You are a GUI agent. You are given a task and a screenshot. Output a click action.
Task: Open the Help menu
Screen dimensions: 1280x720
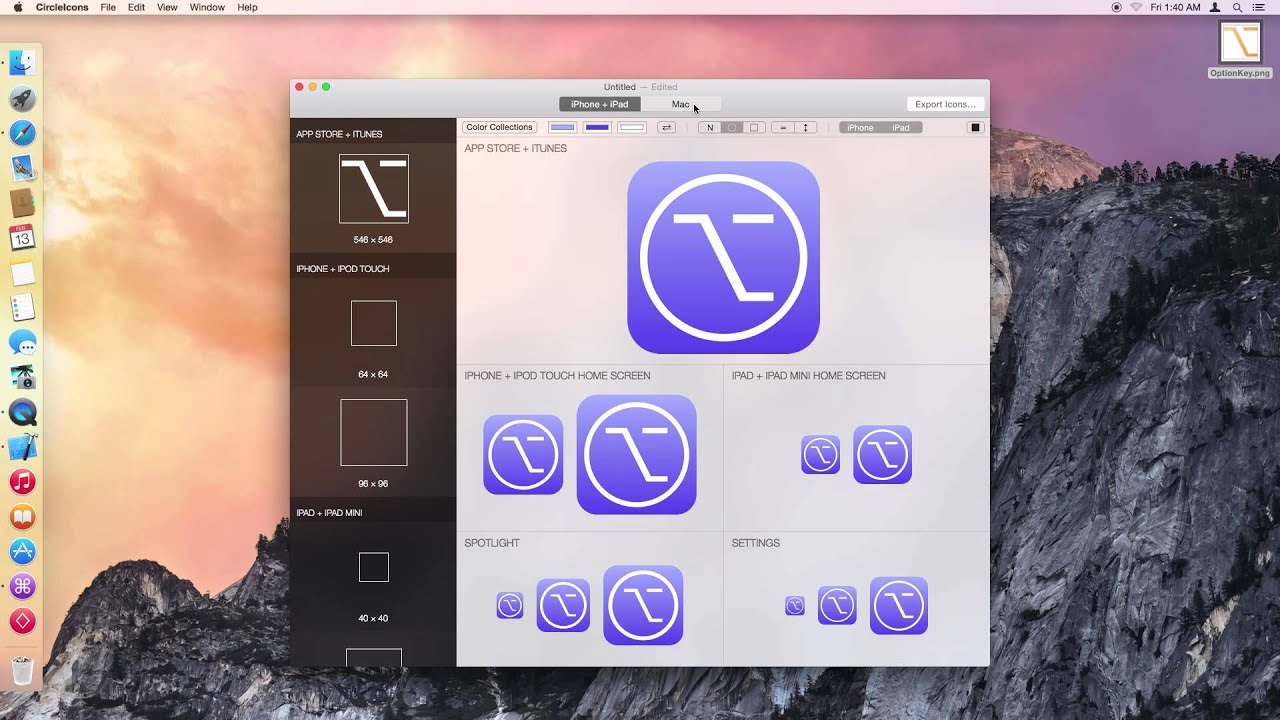[247, 7]
